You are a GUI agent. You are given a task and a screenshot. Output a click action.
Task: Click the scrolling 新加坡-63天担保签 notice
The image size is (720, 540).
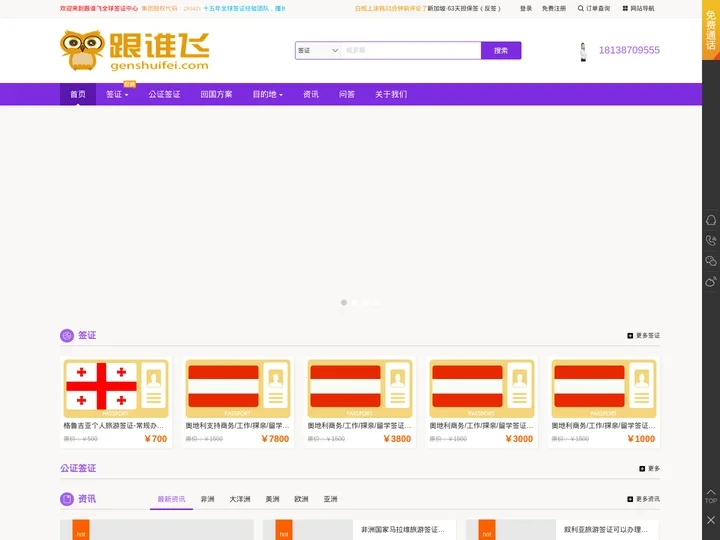(464, 8)
